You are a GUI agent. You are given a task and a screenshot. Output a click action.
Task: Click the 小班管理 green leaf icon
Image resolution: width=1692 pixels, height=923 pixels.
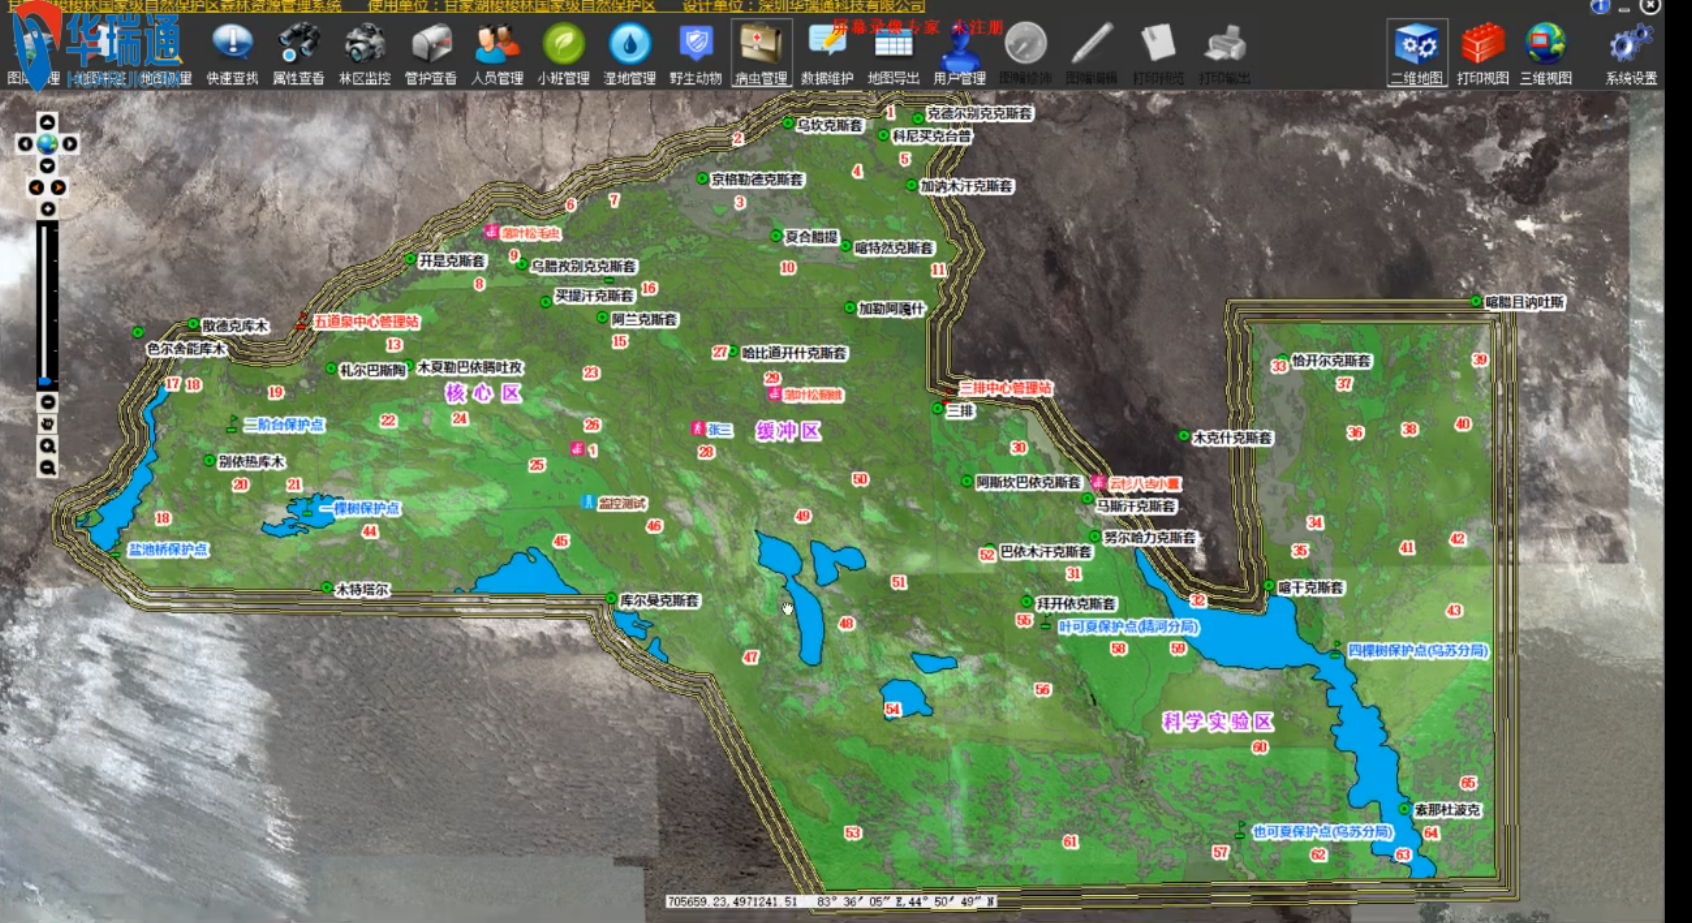coord(563,45)
